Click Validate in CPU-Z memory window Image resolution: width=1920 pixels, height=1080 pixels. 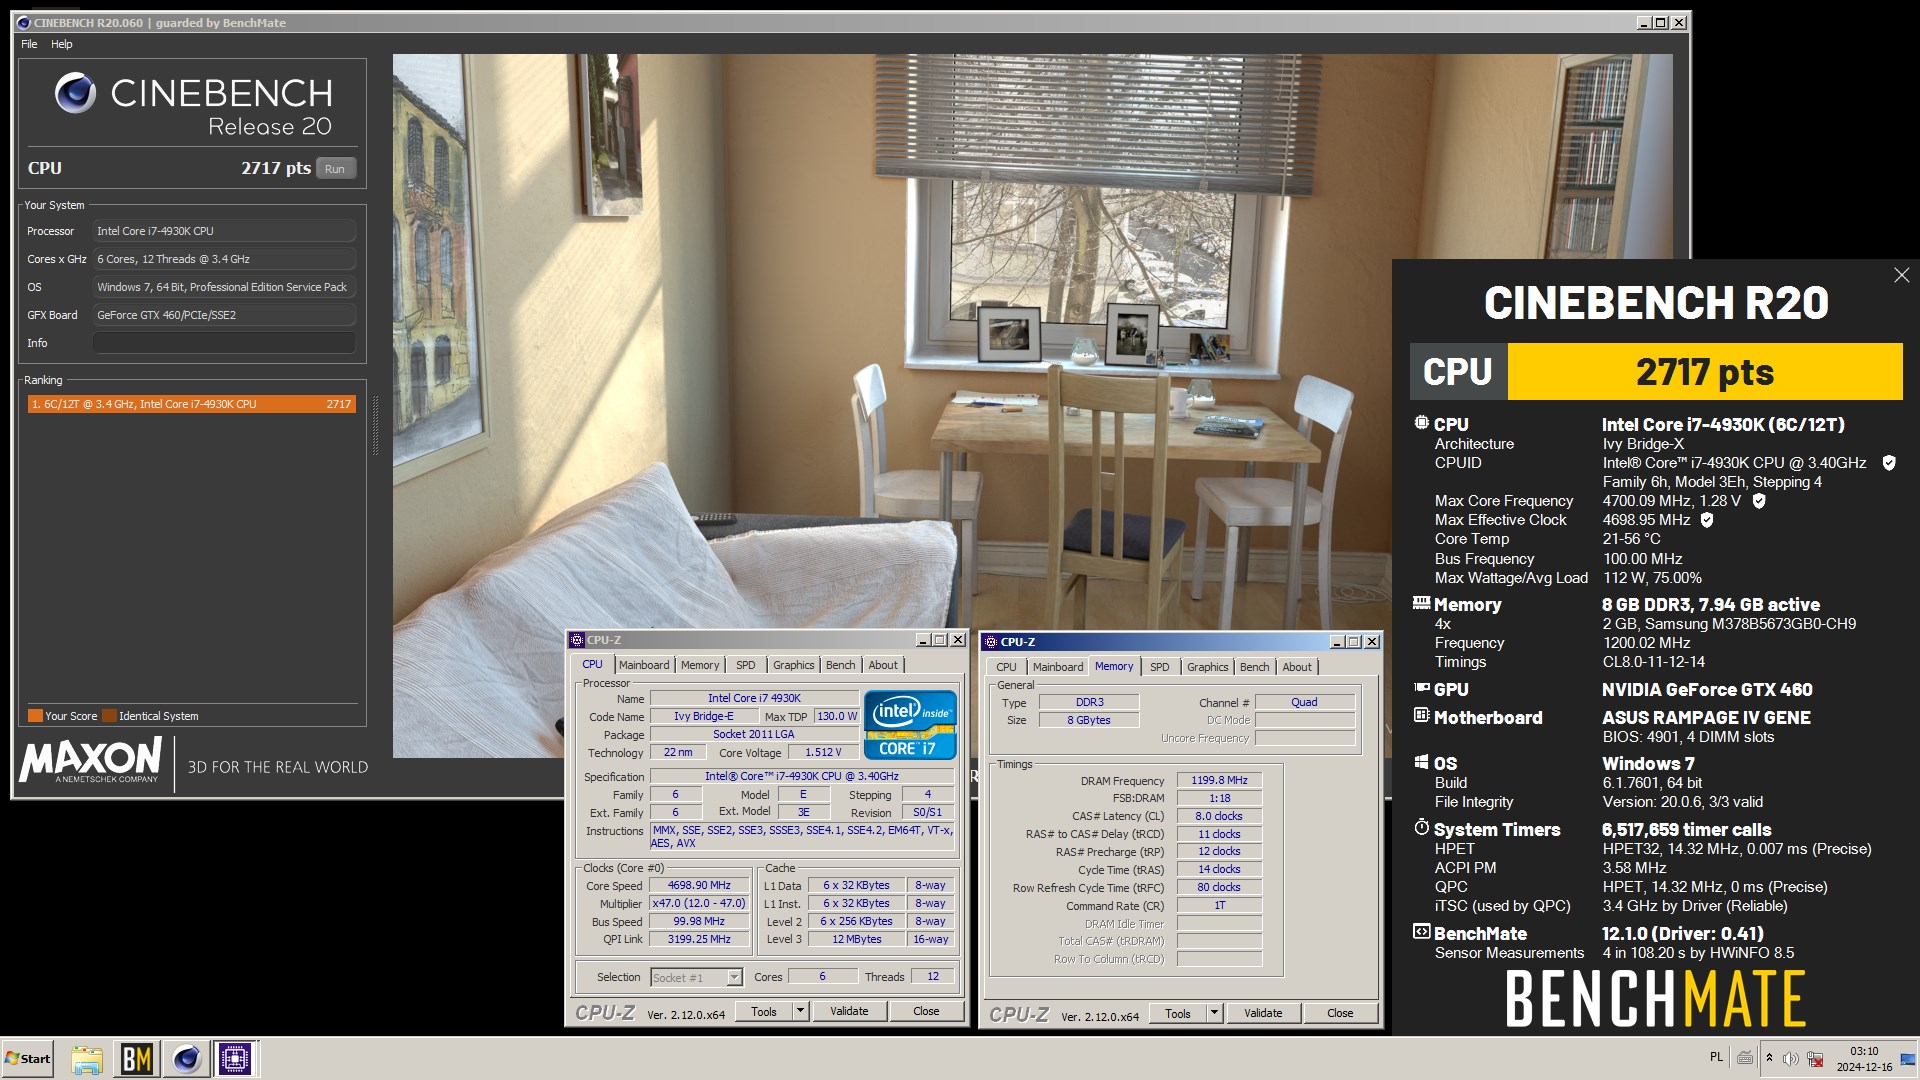1263,1013
